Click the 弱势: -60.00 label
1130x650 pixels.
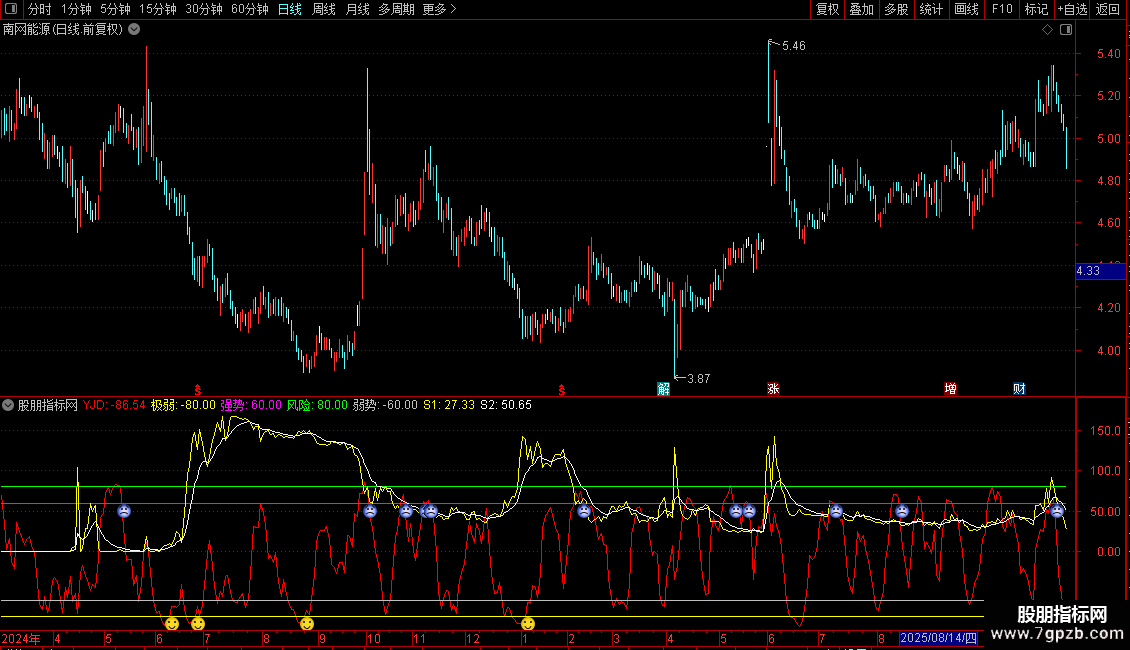(x=385, y=405)
